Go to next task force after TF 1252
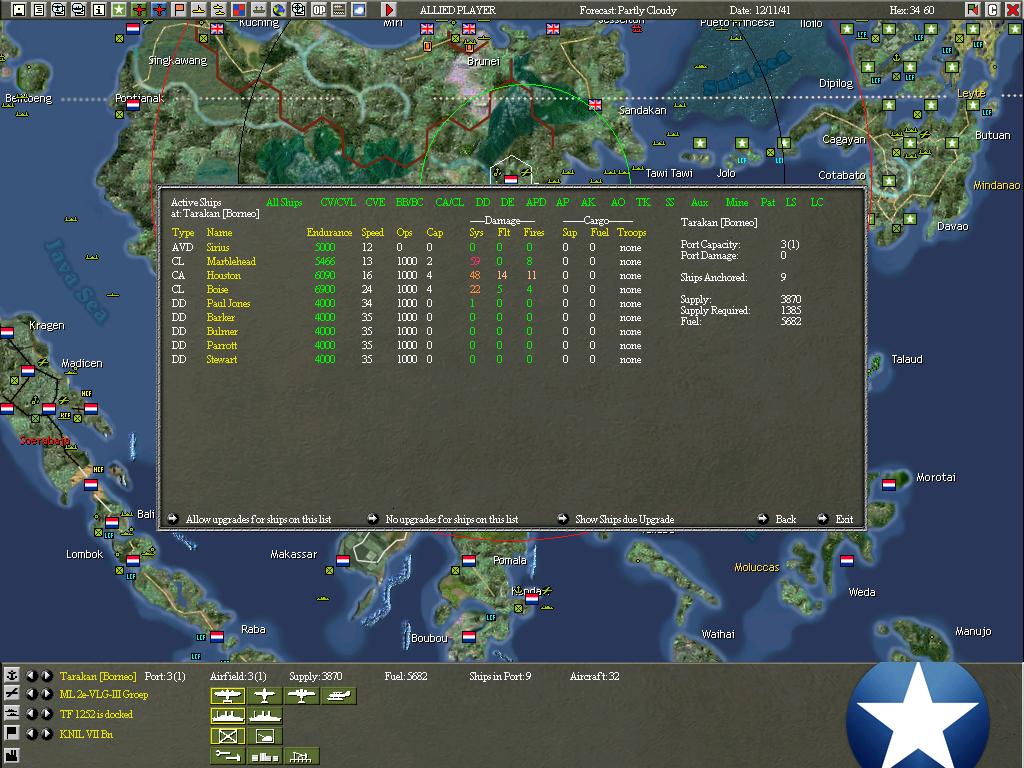The width and height of the screenshot is (1024, 768). (x=46, y=714)
